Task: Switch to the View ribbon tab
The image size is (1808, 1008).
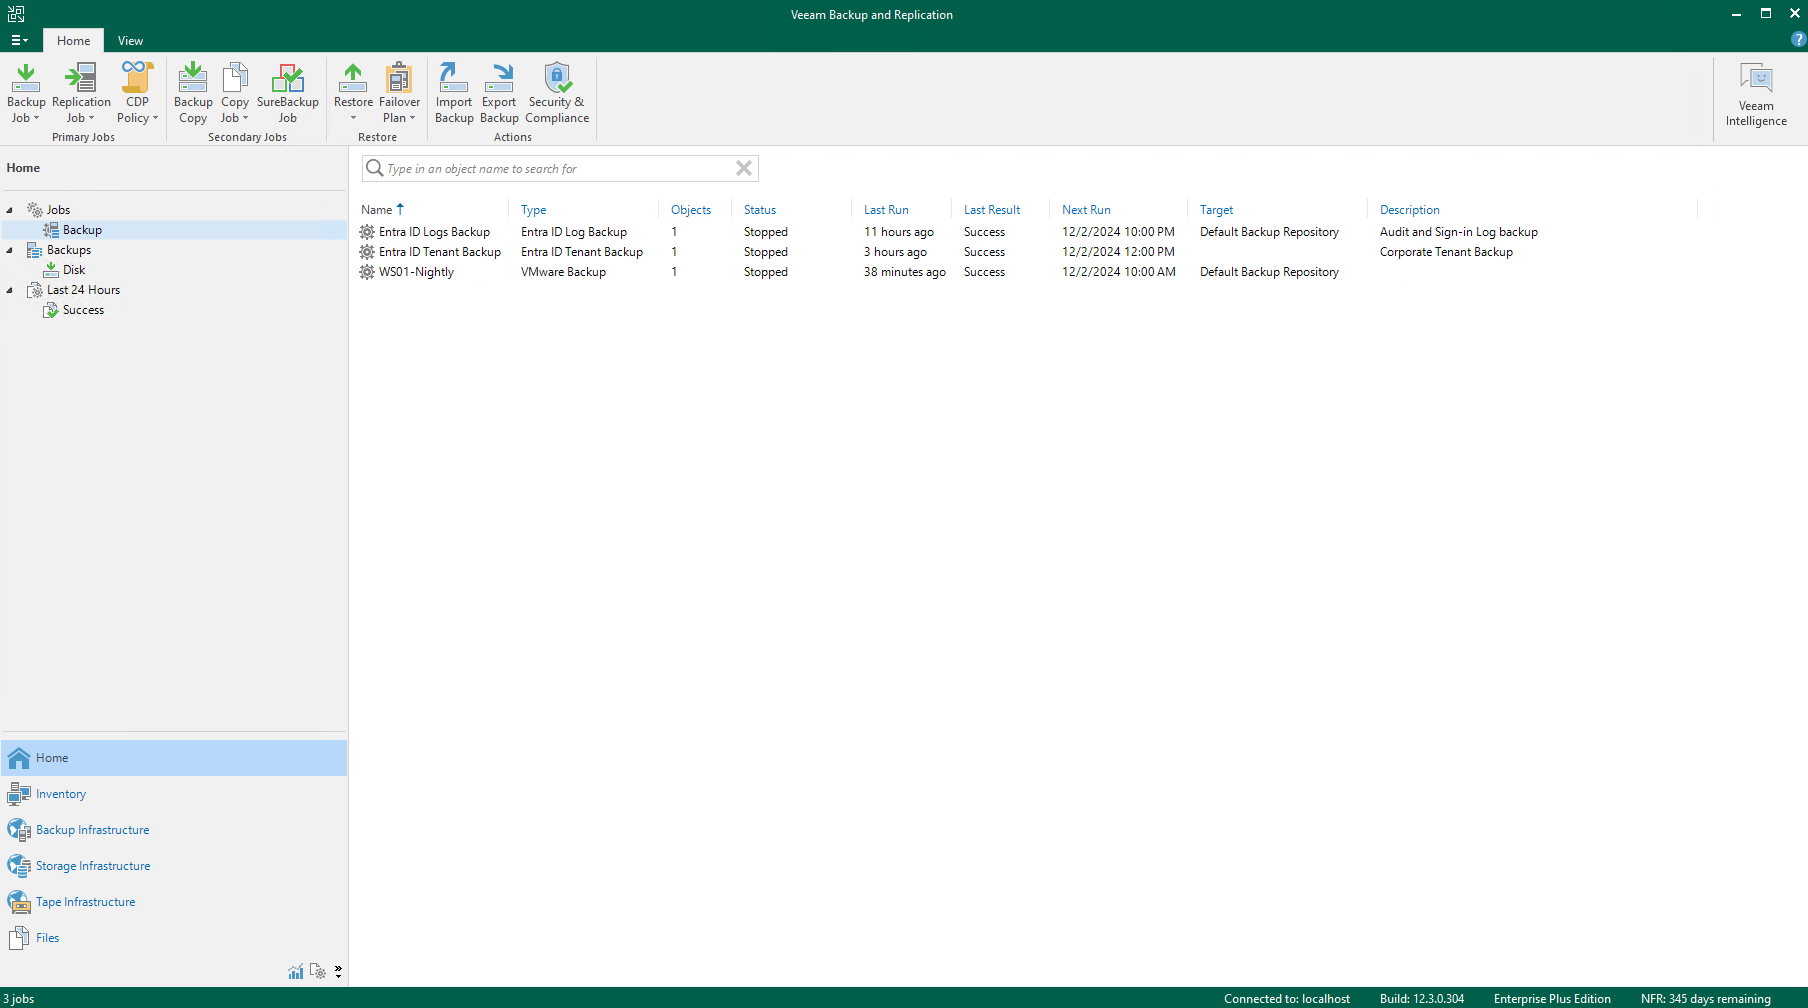Action: 130,41
